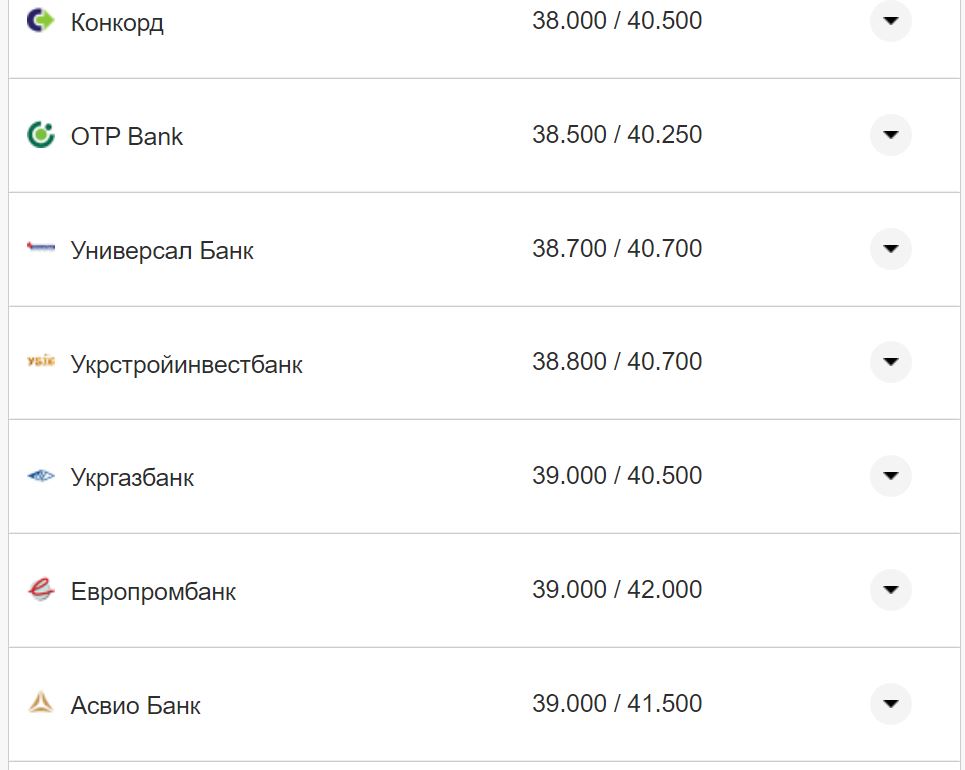
Task: Click the Укрстройинвестбанк orange logo
Action: (41, 362)
